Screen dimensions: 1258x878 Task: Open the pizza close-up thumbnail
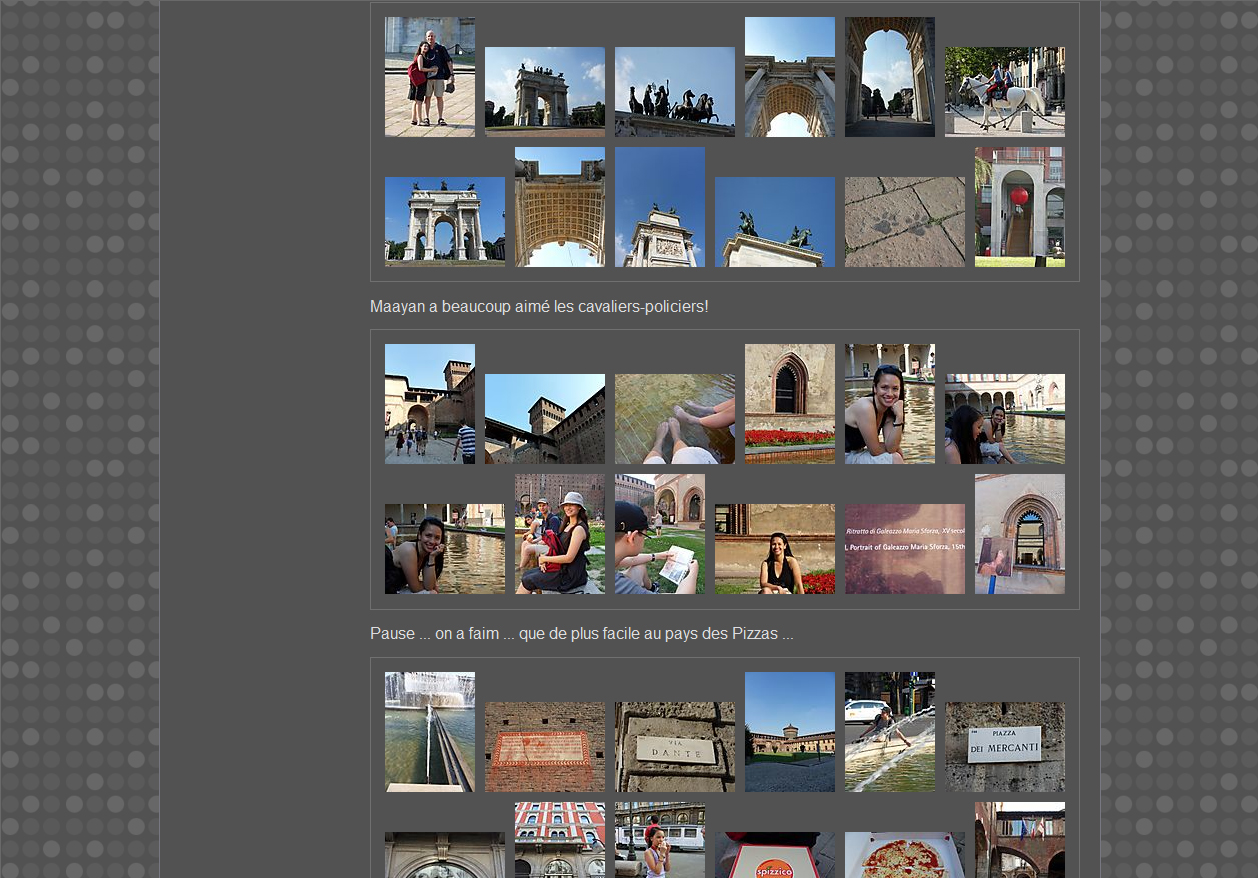(904, 855)
